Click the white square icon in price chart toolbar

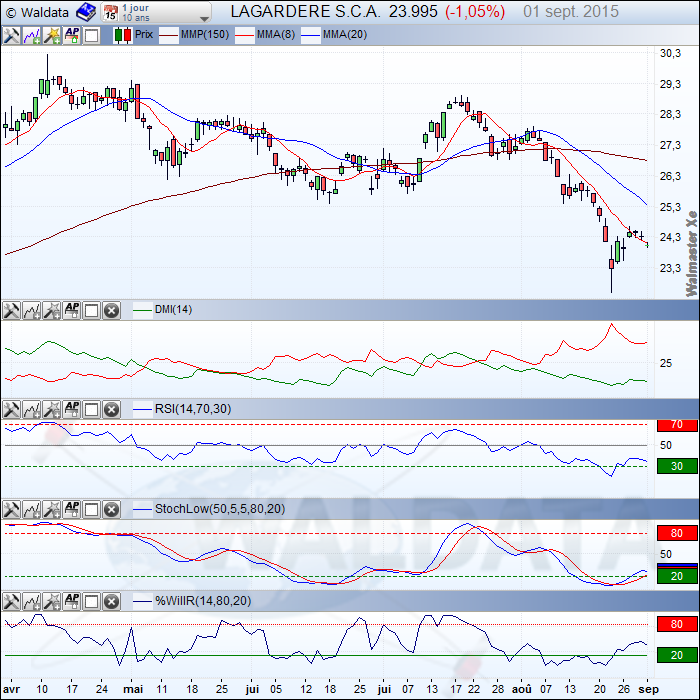pyautogui.click(x=92, y=35)
